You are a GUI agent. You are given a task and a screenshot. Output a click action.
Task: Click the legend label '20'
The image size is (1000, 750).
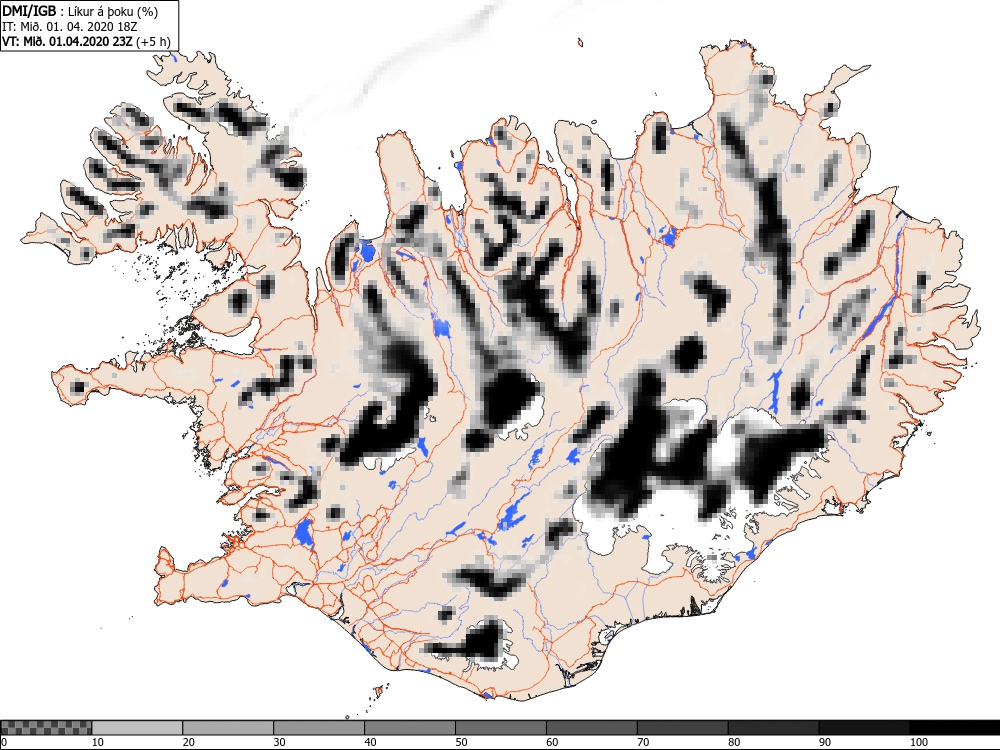pyautogui.click(x=189, y=742)
